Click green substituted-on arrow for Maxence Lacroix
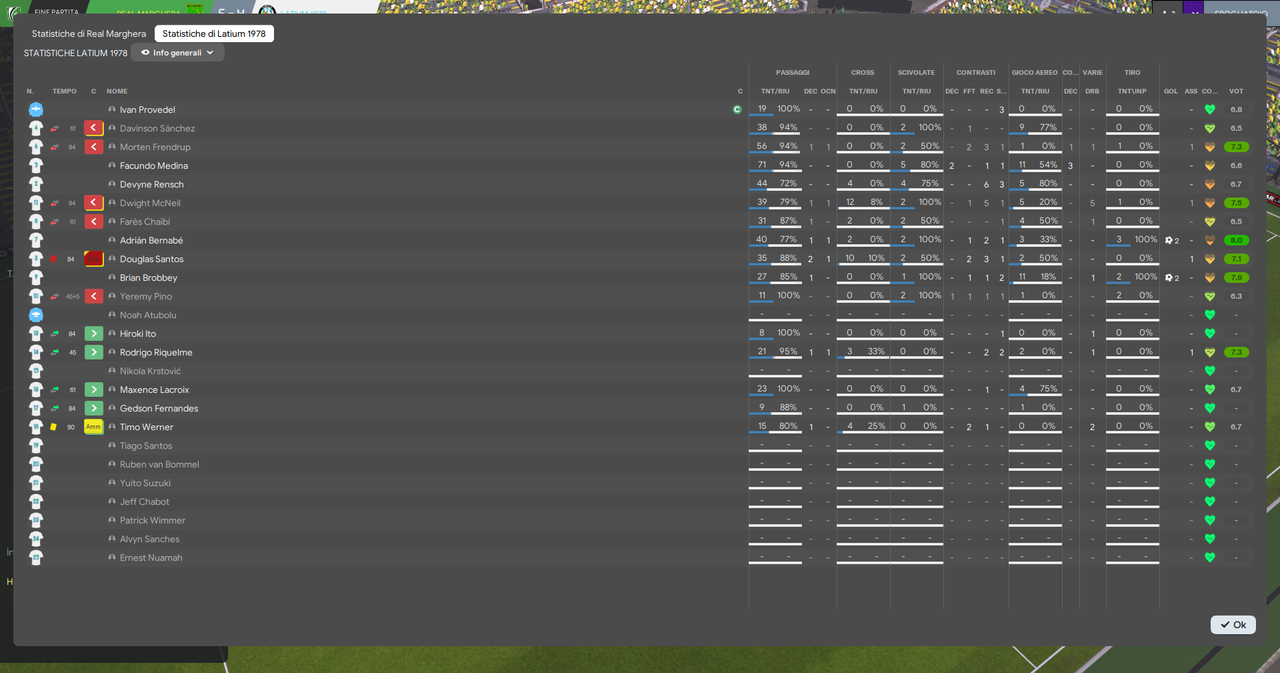The height and width of the screenshot is (673, 1280). (93, 390)
